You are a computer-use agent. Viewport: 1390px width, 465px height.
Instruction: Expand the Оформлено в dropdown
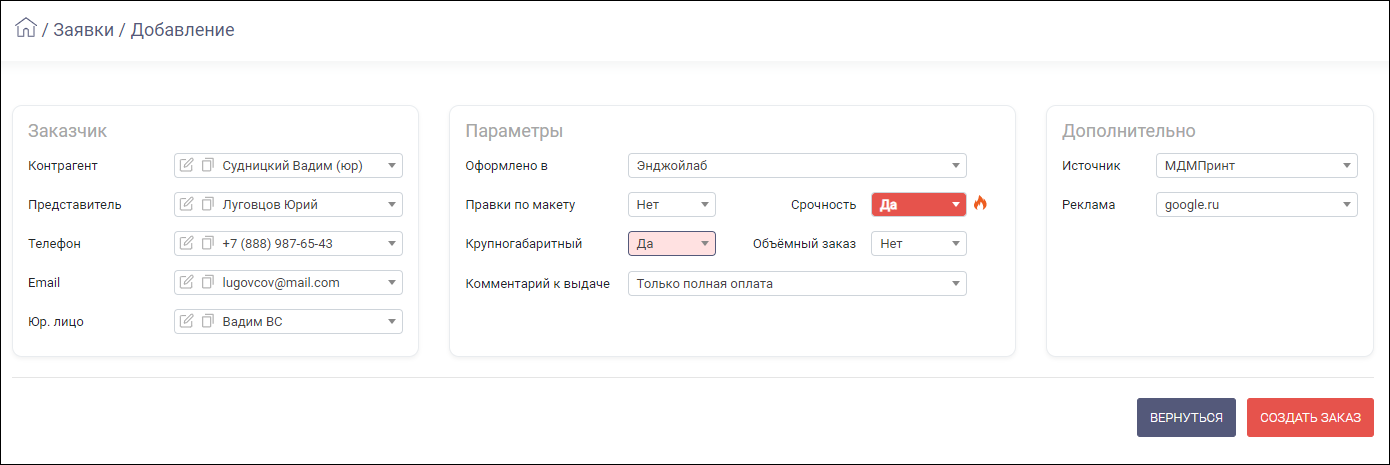click(797, 165)
